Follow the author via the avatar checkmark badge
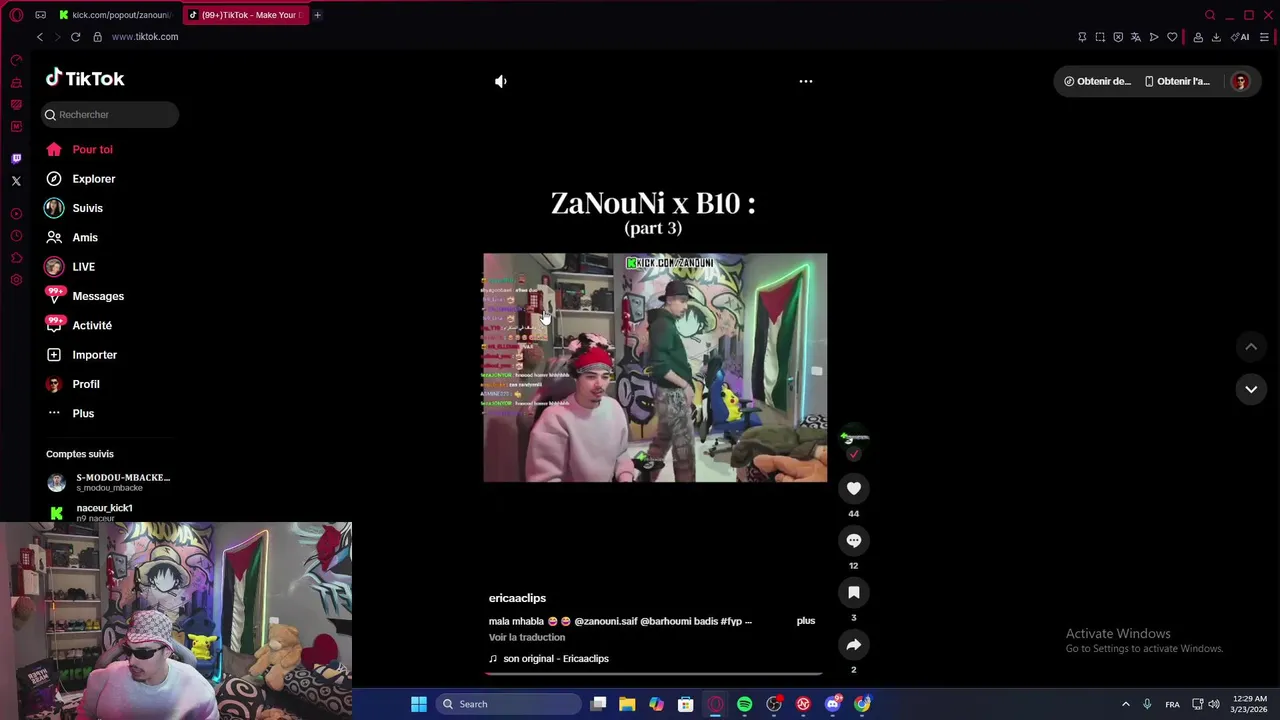The width and height of the screenshot is (1280, 720). tap(854, 455)
